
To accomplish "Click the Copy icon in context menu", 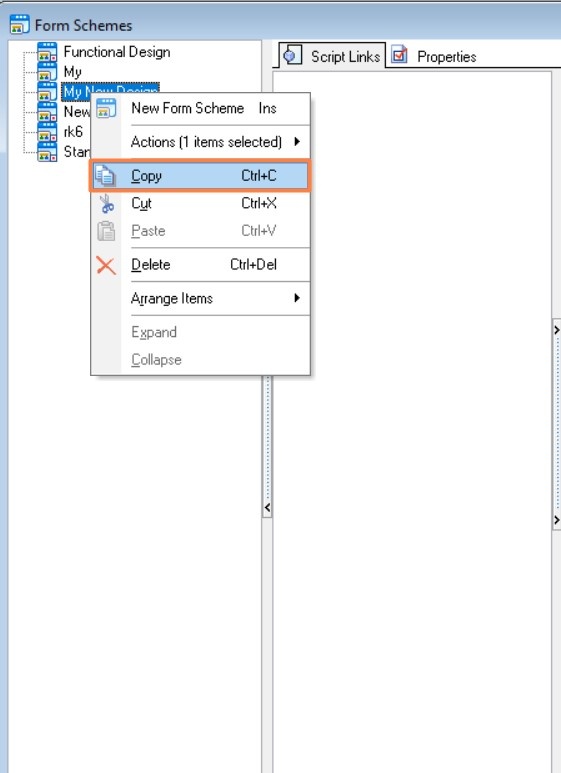I will pyautogui.click(x=105, y=176).
